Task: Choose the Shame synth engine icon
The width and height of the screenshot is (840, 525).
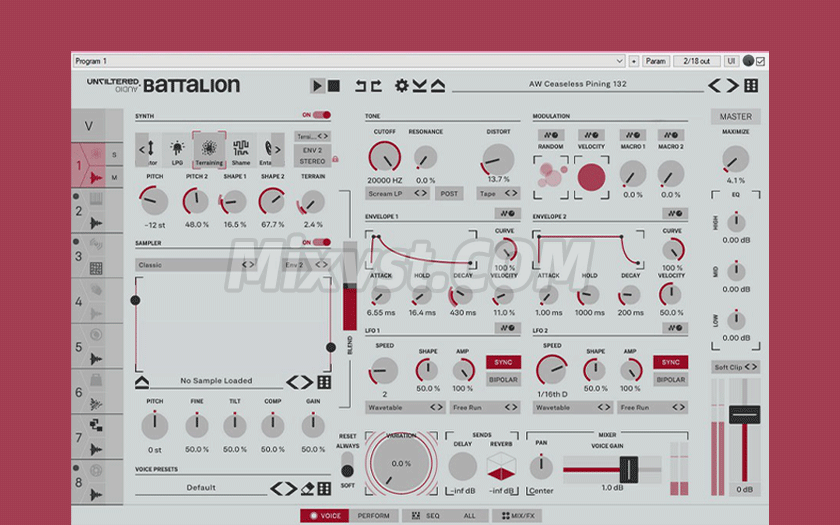Action: point(241,150)
